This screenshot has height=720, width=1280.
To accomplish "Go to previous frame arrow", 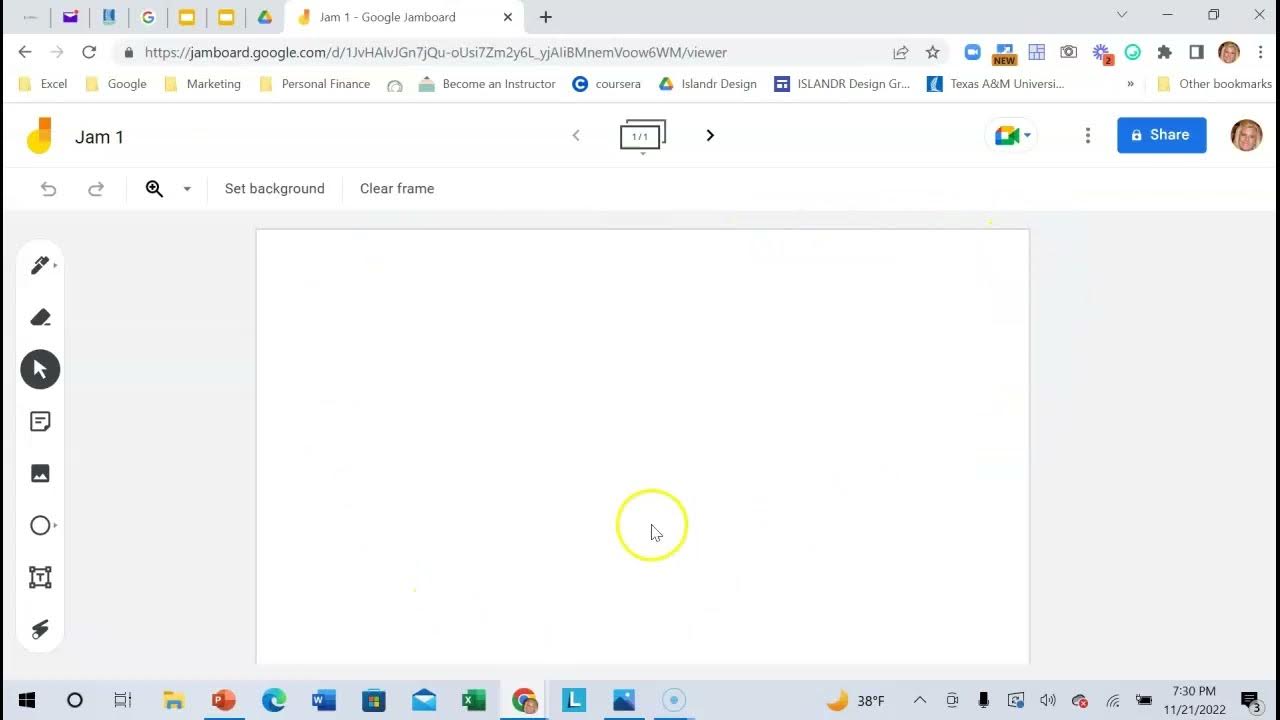I will (x=576, y=135).
